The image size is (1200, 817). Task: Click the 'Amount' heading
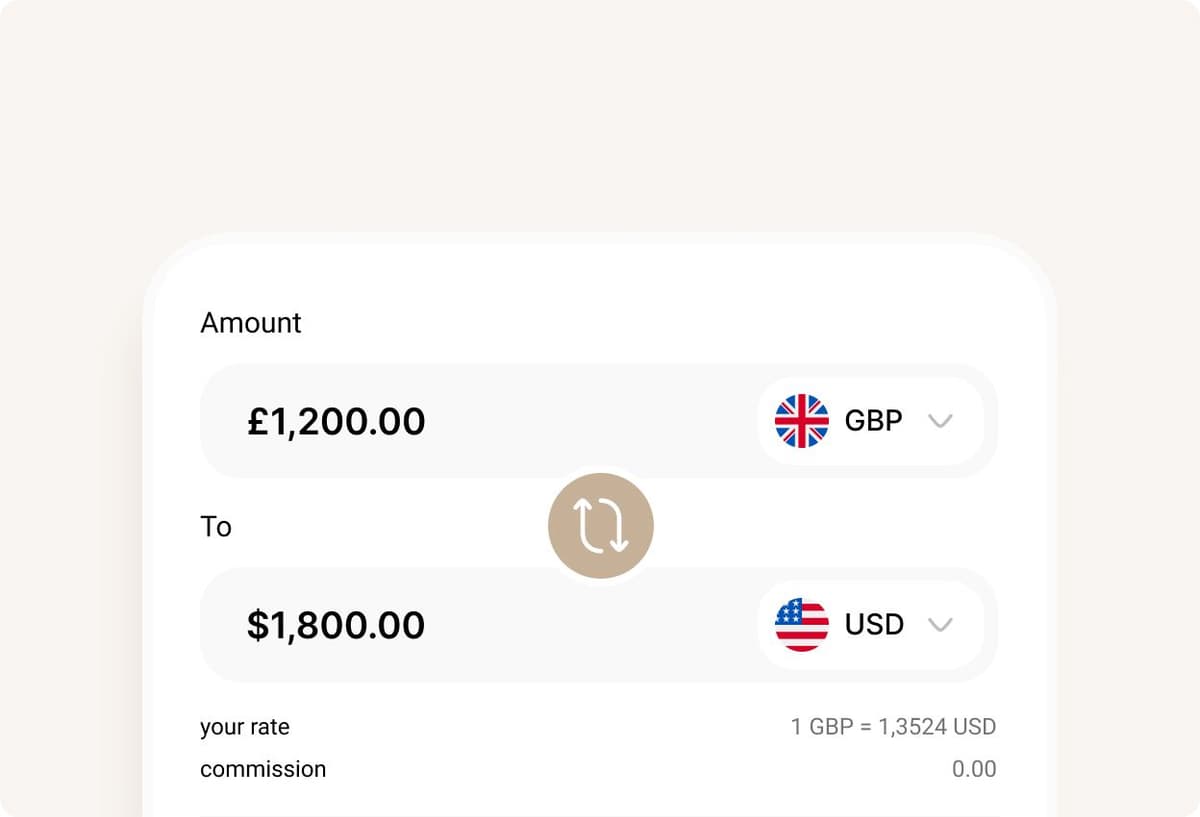251,322
